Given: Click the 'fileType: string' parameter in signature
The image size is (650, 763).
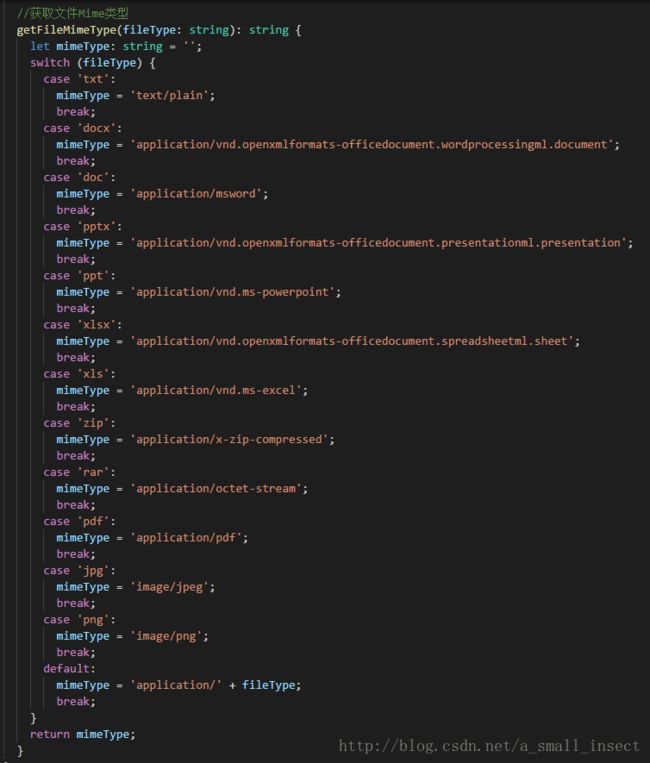Looking at the screenshot, I should [176, 30].
